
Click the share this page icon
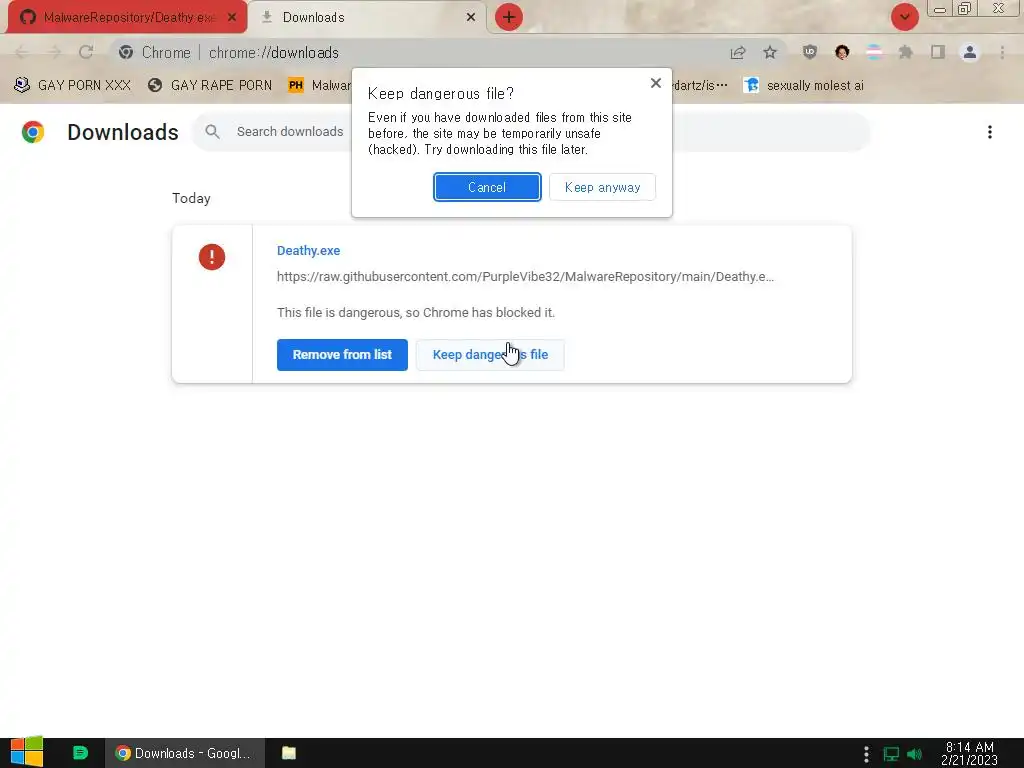coord(738,52)
